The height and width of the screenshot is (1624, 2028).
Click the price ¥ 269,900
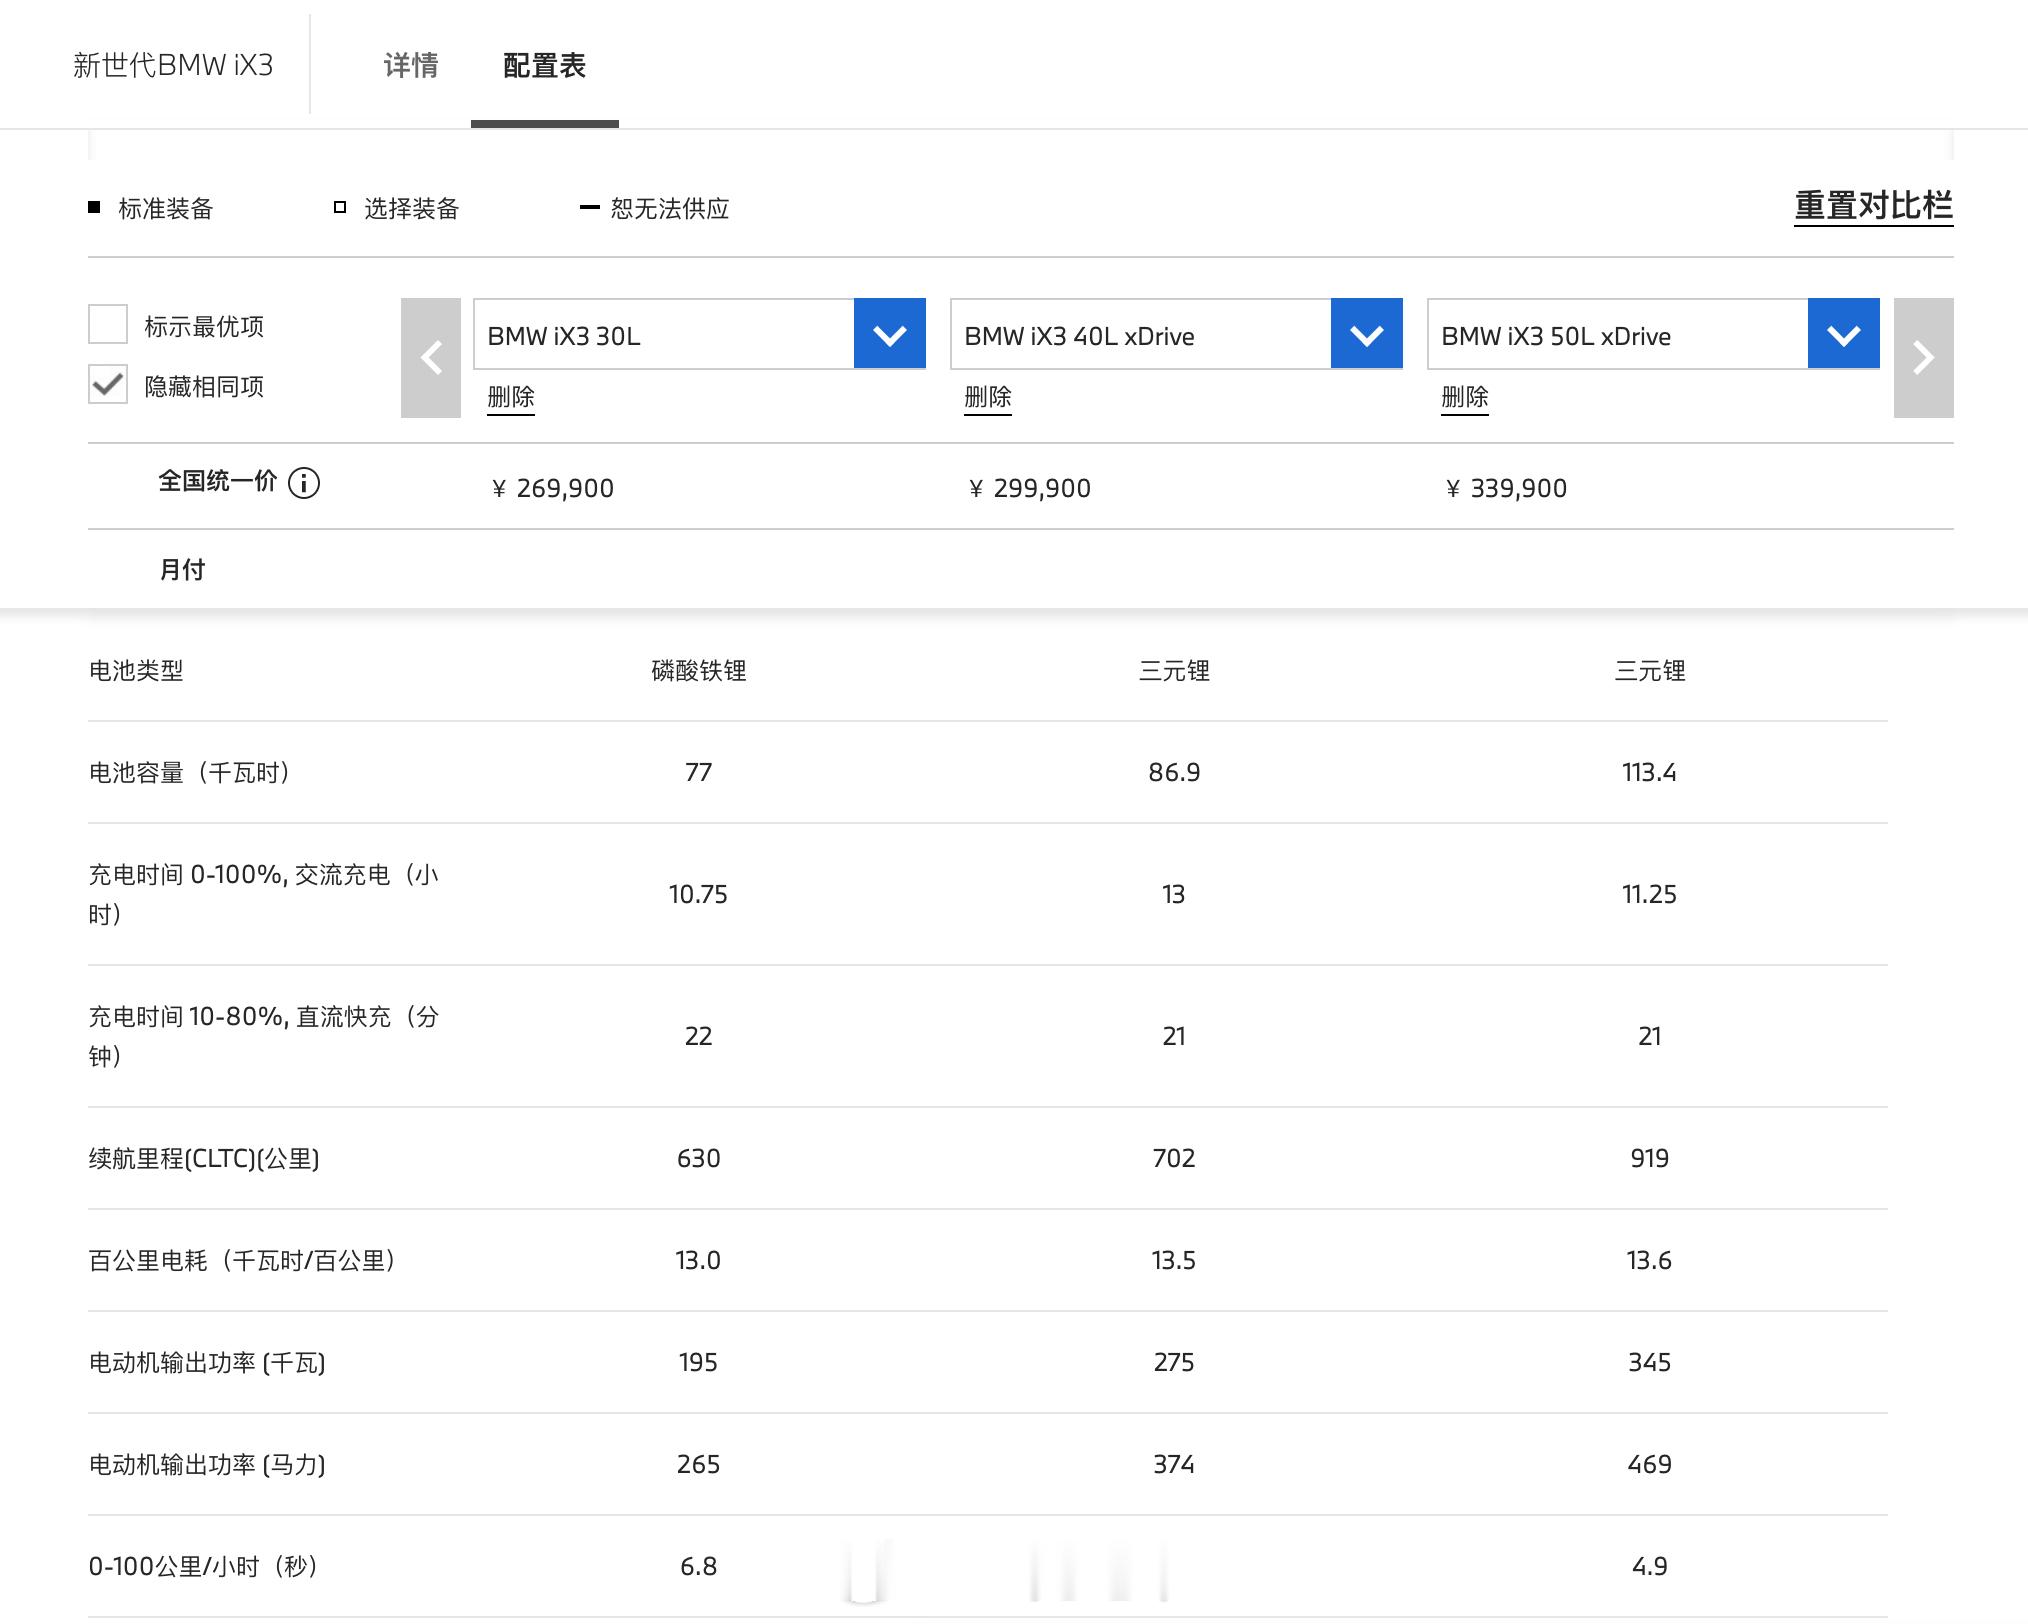552,488
